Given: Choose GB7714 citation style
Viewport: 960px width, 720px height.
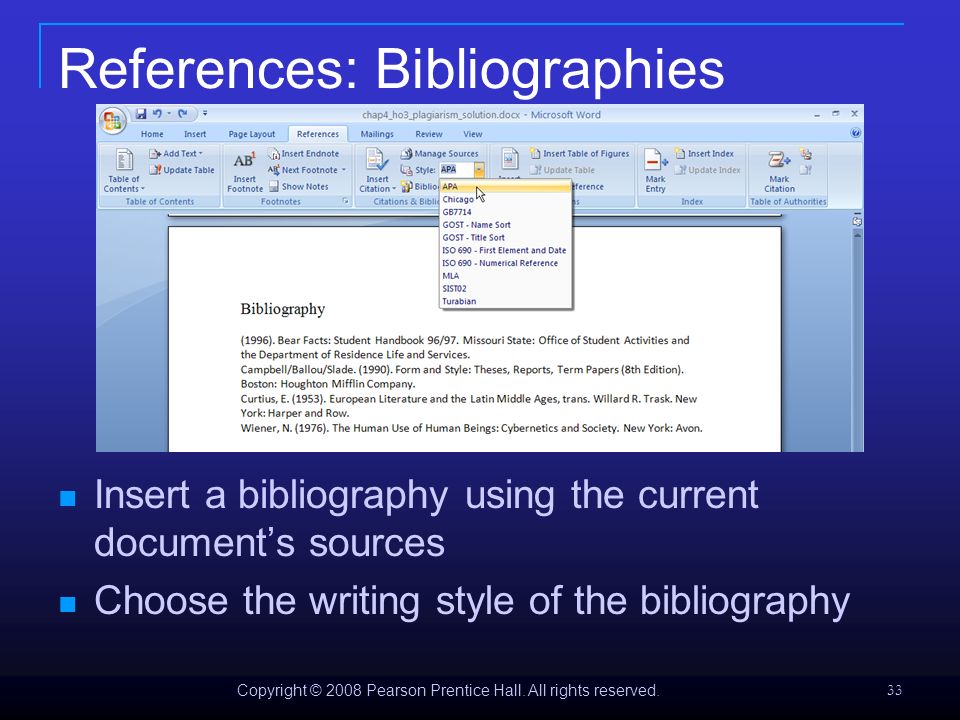Looking at the screenshot, I should pos(506,212).
